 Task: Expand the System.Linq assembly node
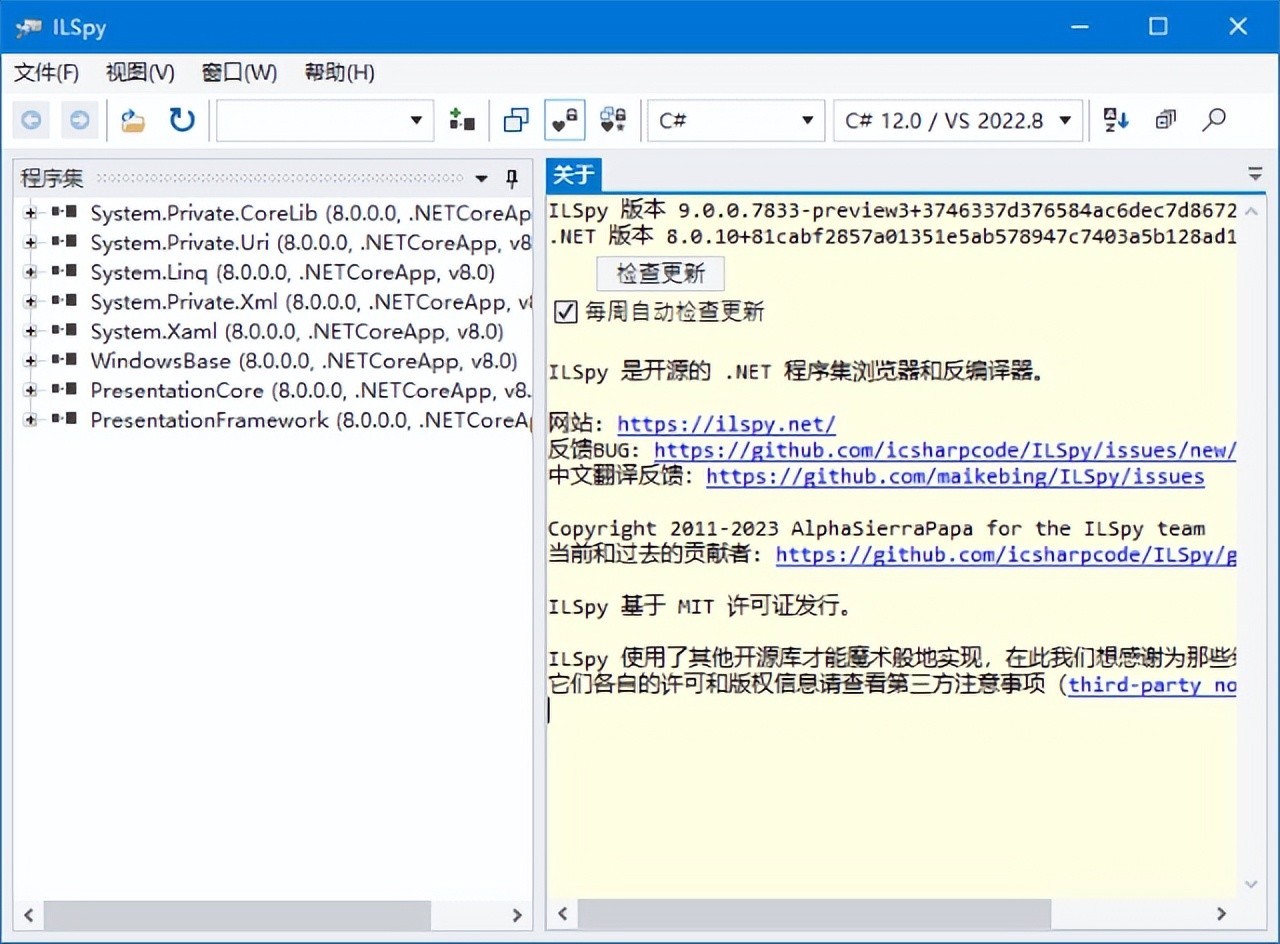(28, 272)
